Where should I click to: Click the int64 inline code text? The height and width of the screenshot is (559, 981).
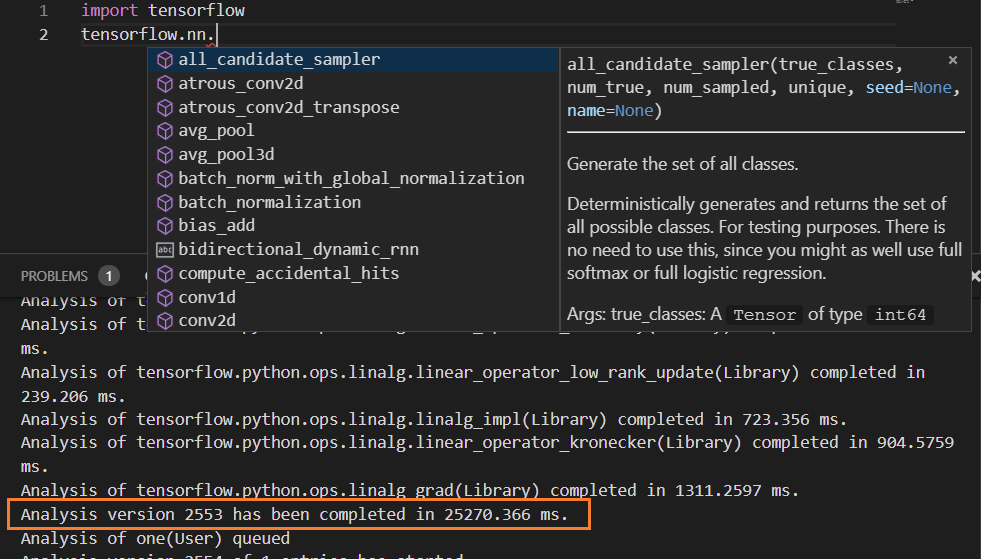coord(900,315)
